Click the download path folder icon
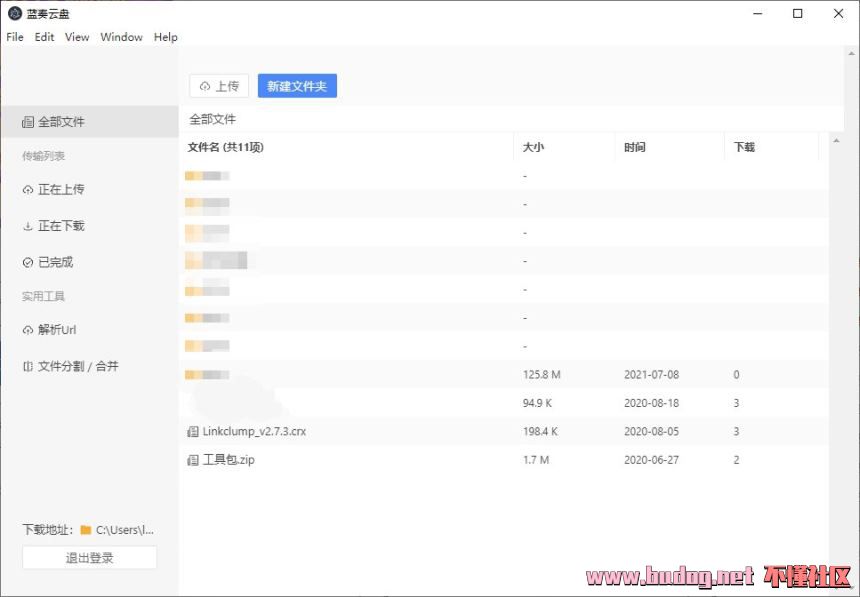The height and width of the screenshot is (597, 860). [x=86, y=530]
